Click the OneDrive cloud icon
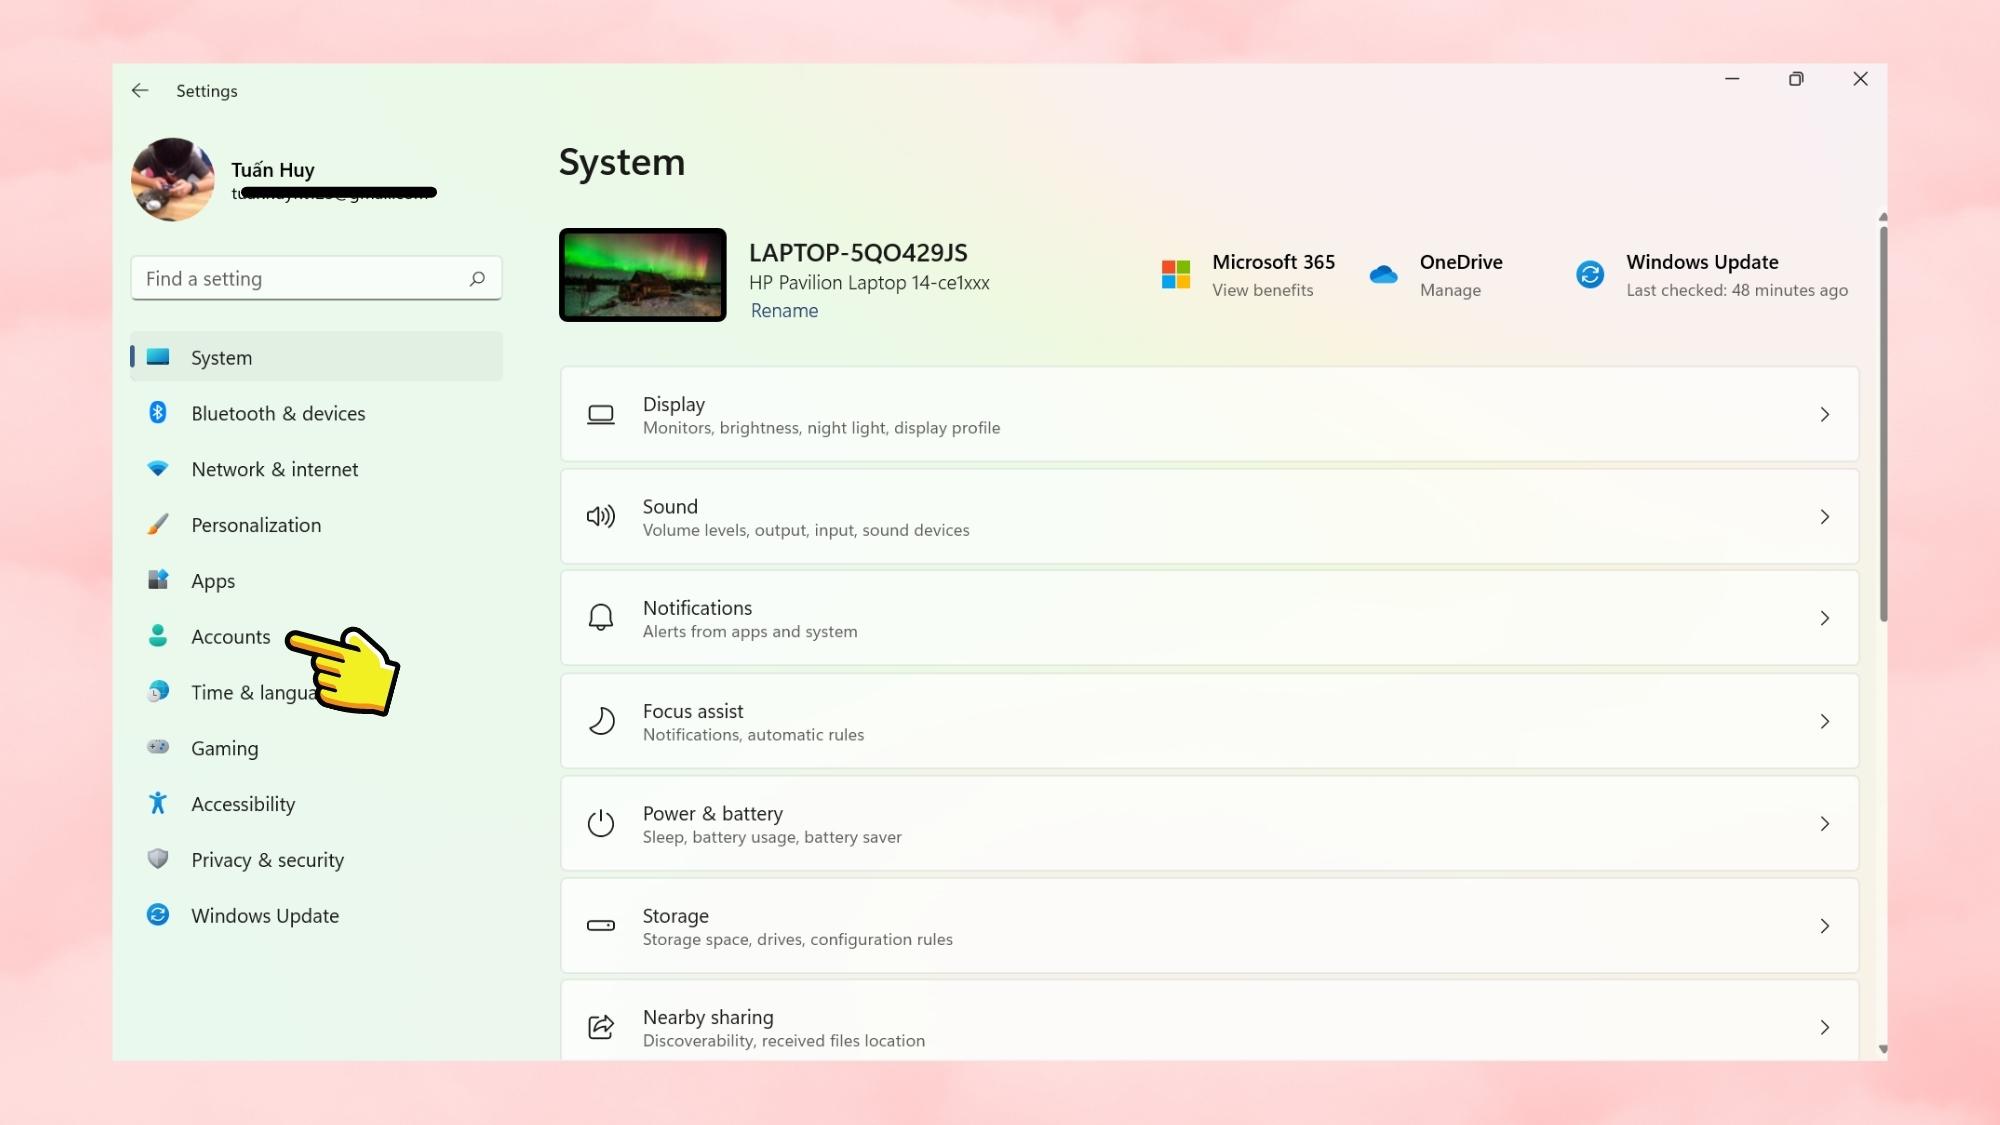 pyautogui.click(x=1384, y=274)
